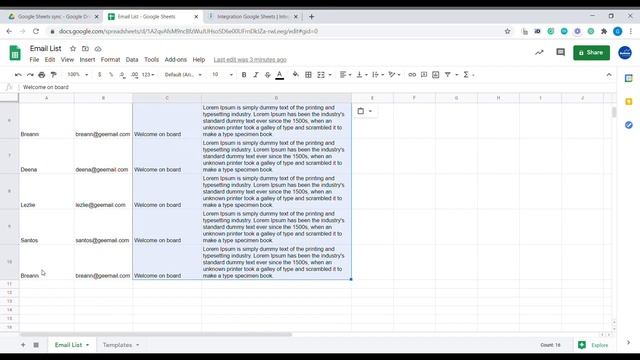Open the Insert menu
The width and height of the screenshot is (640, 360).
[x=87, y=60]
